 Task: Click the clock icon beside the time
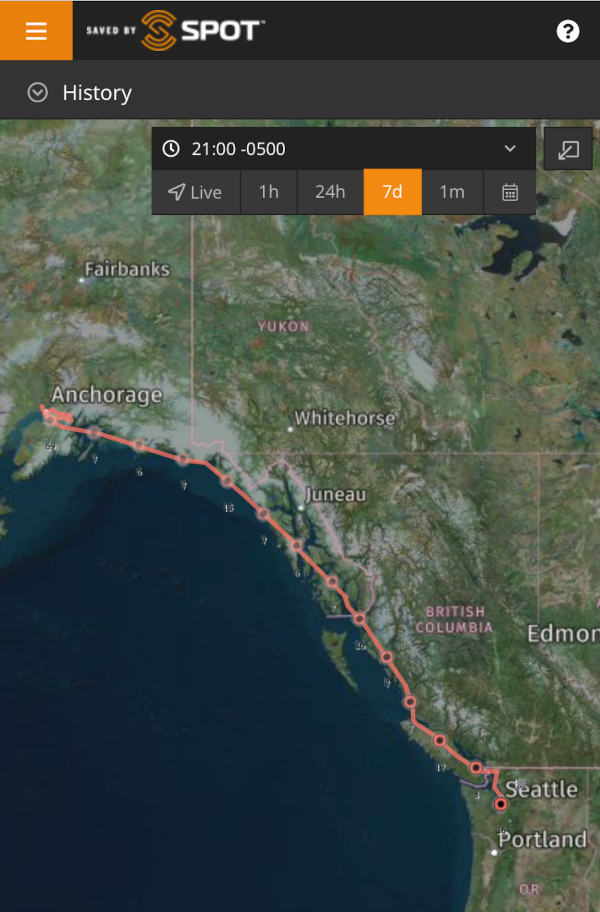point(171,148)
